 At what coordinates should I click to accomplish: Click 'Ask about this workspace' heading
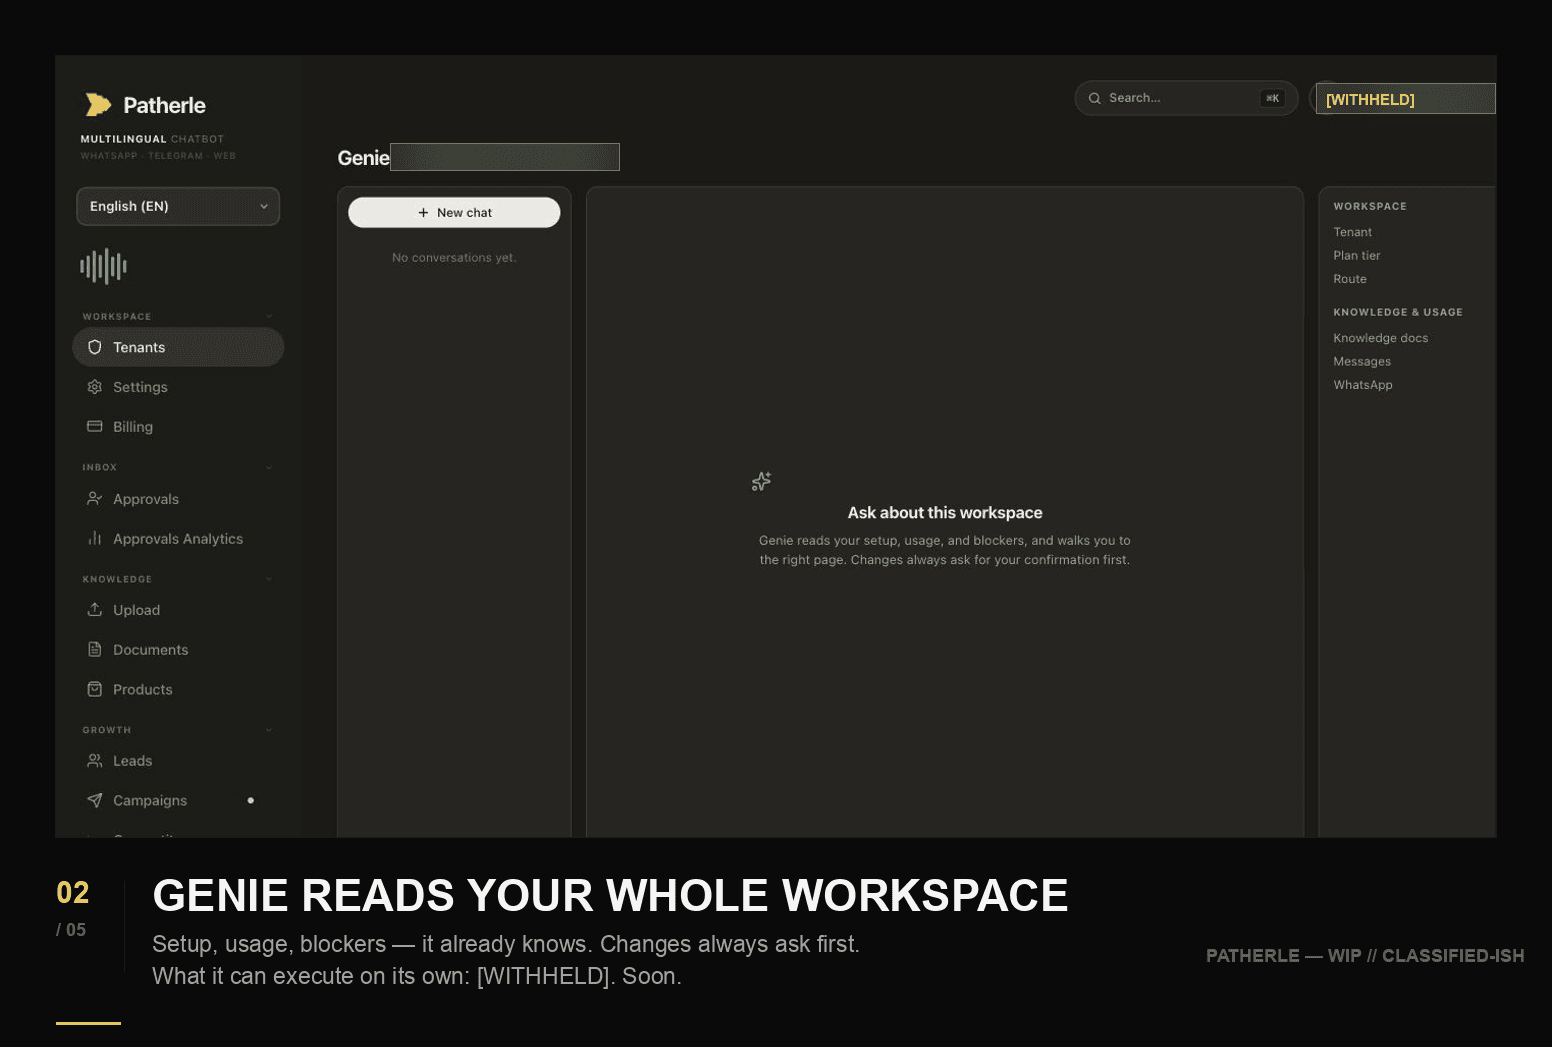[x=945, y=512]
